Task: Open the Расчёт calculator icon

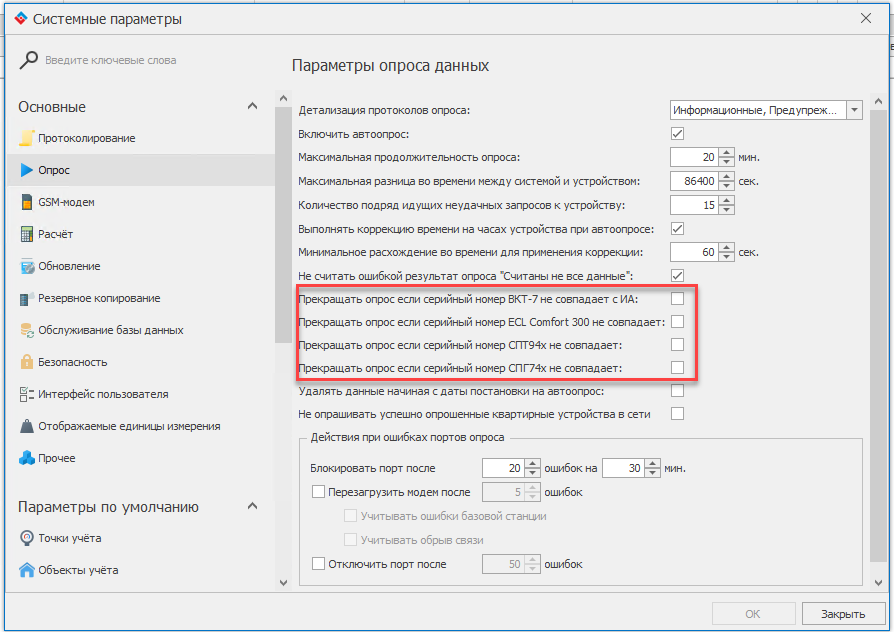Action: (27, 234)
